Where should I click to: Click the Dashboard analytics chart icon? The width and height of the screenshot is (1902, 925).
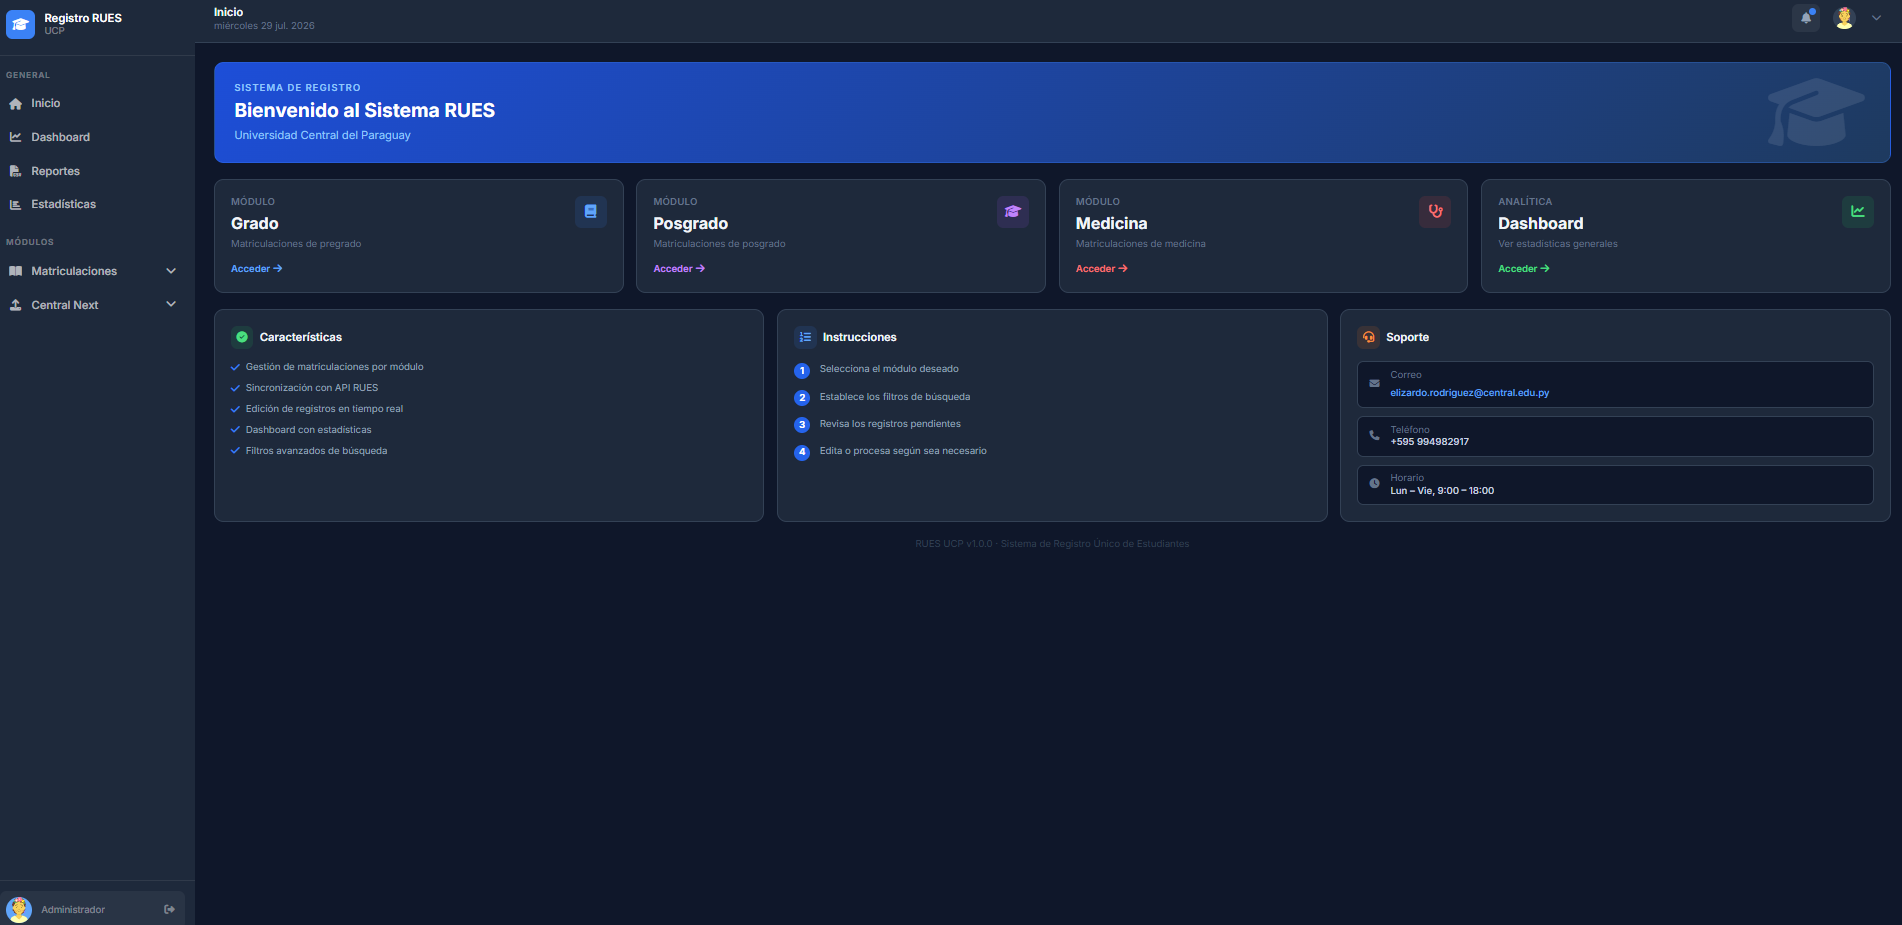coord(1858,212)
